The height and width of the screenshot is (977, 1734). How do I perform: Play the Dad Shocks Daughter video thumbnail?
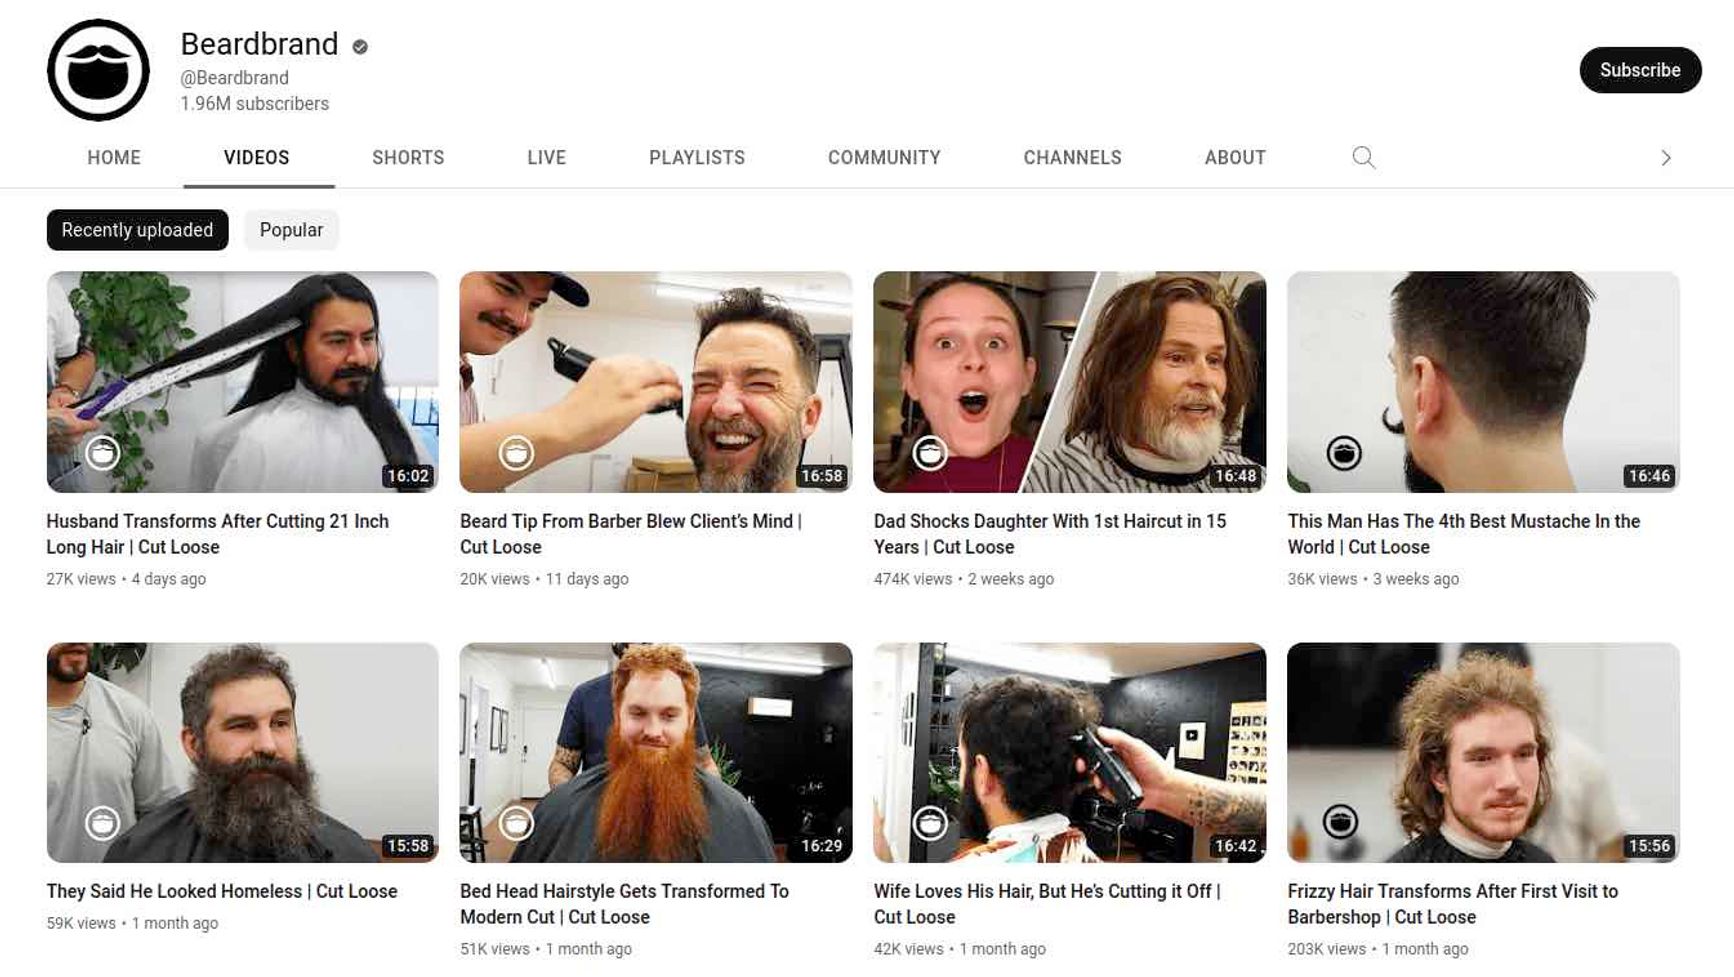(x=1069, y=382)
